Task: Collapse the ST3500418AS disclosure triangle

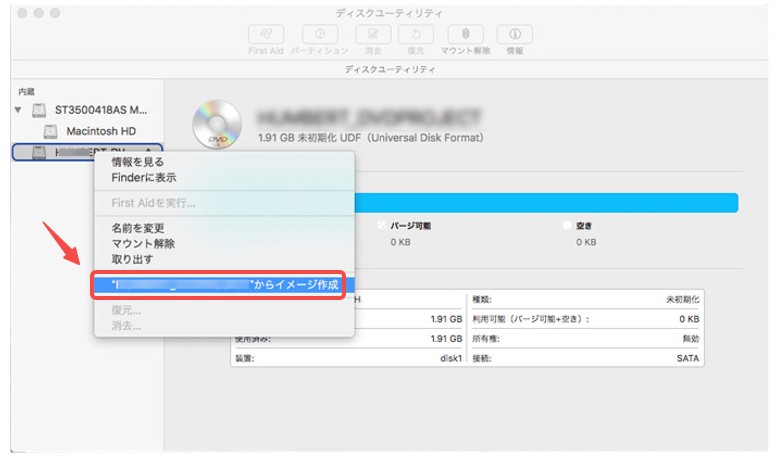Action: [x=18, y=110]
